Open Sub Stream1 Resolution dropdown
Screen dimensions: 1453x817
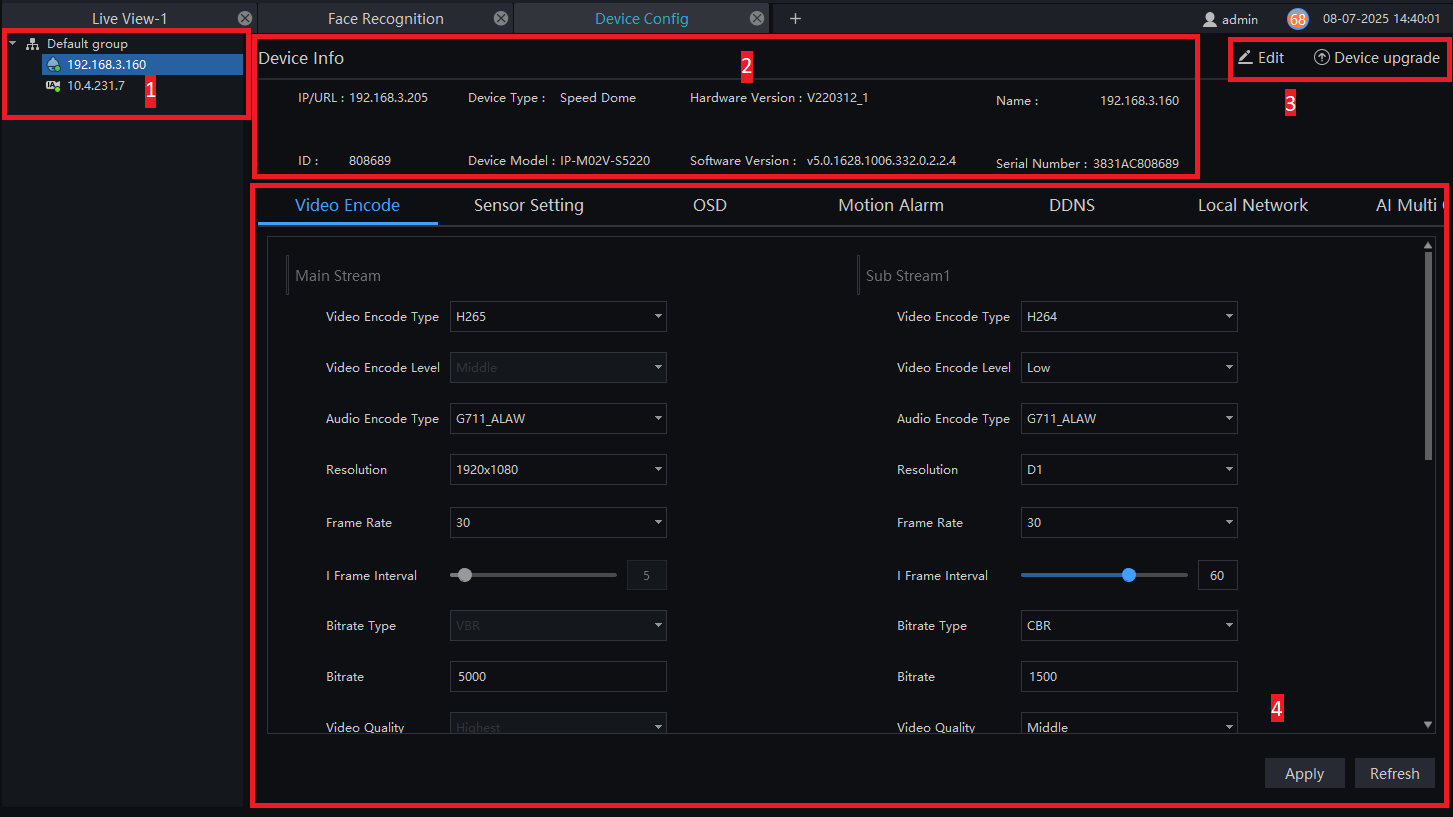click(x=1129, y=470)
